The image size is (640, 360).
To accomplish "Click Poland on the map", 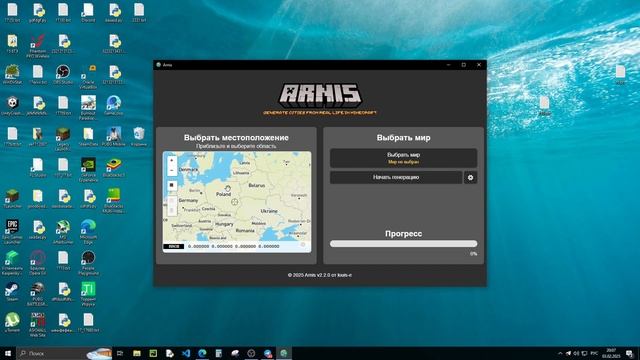I will point(223,194).
